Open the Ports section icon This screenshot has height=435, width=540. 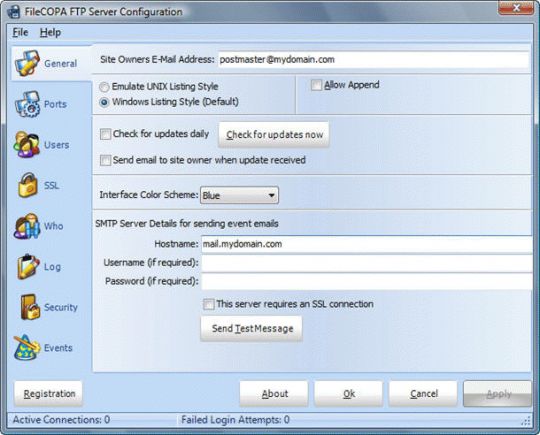(27, 104)
